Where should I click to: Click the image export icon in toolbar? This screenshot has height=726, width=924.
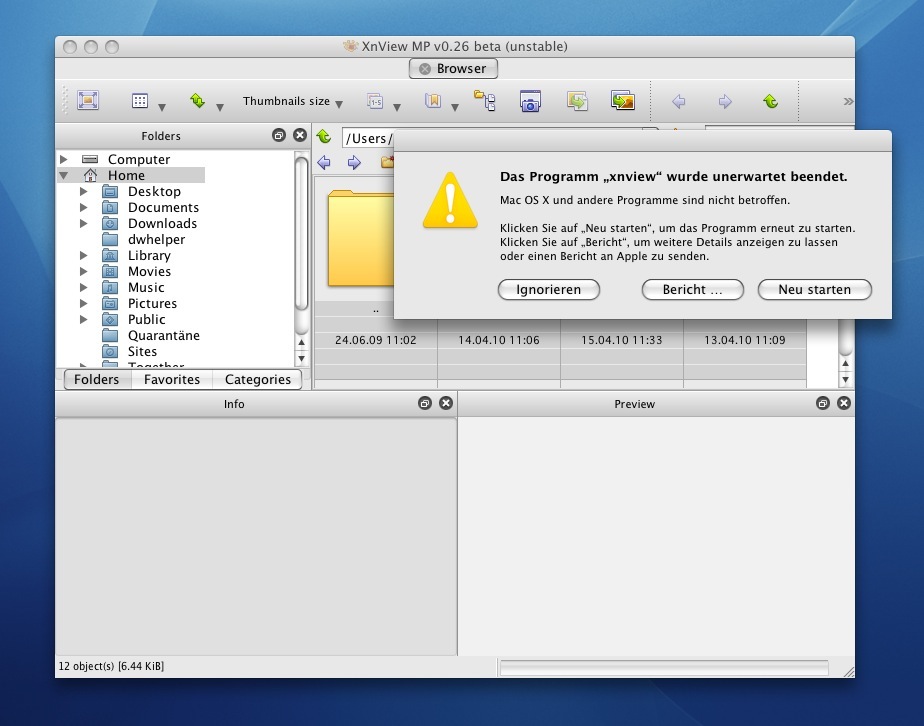pos(623,101)
